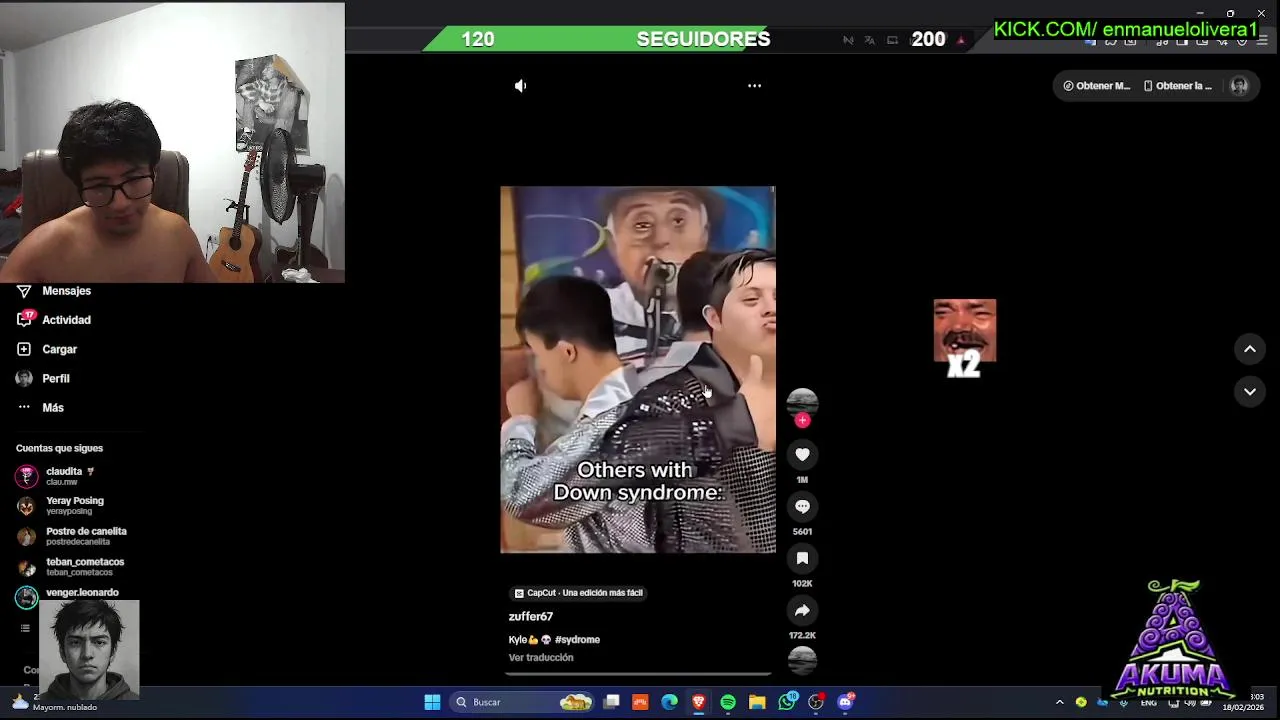Viewport: 1280px width, 720px height.
Task: Open the Windows Start menu
Action: pos(432,702)
